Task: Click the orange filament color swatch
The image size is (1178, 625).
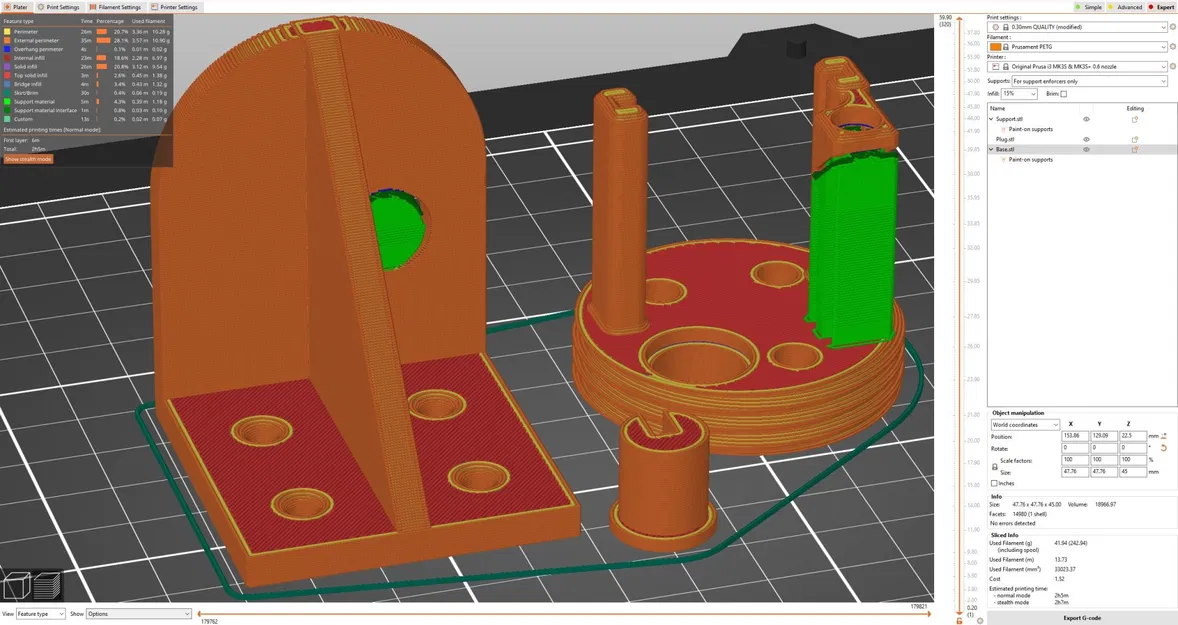Action: pyautogui.click(x=995, y=47)
